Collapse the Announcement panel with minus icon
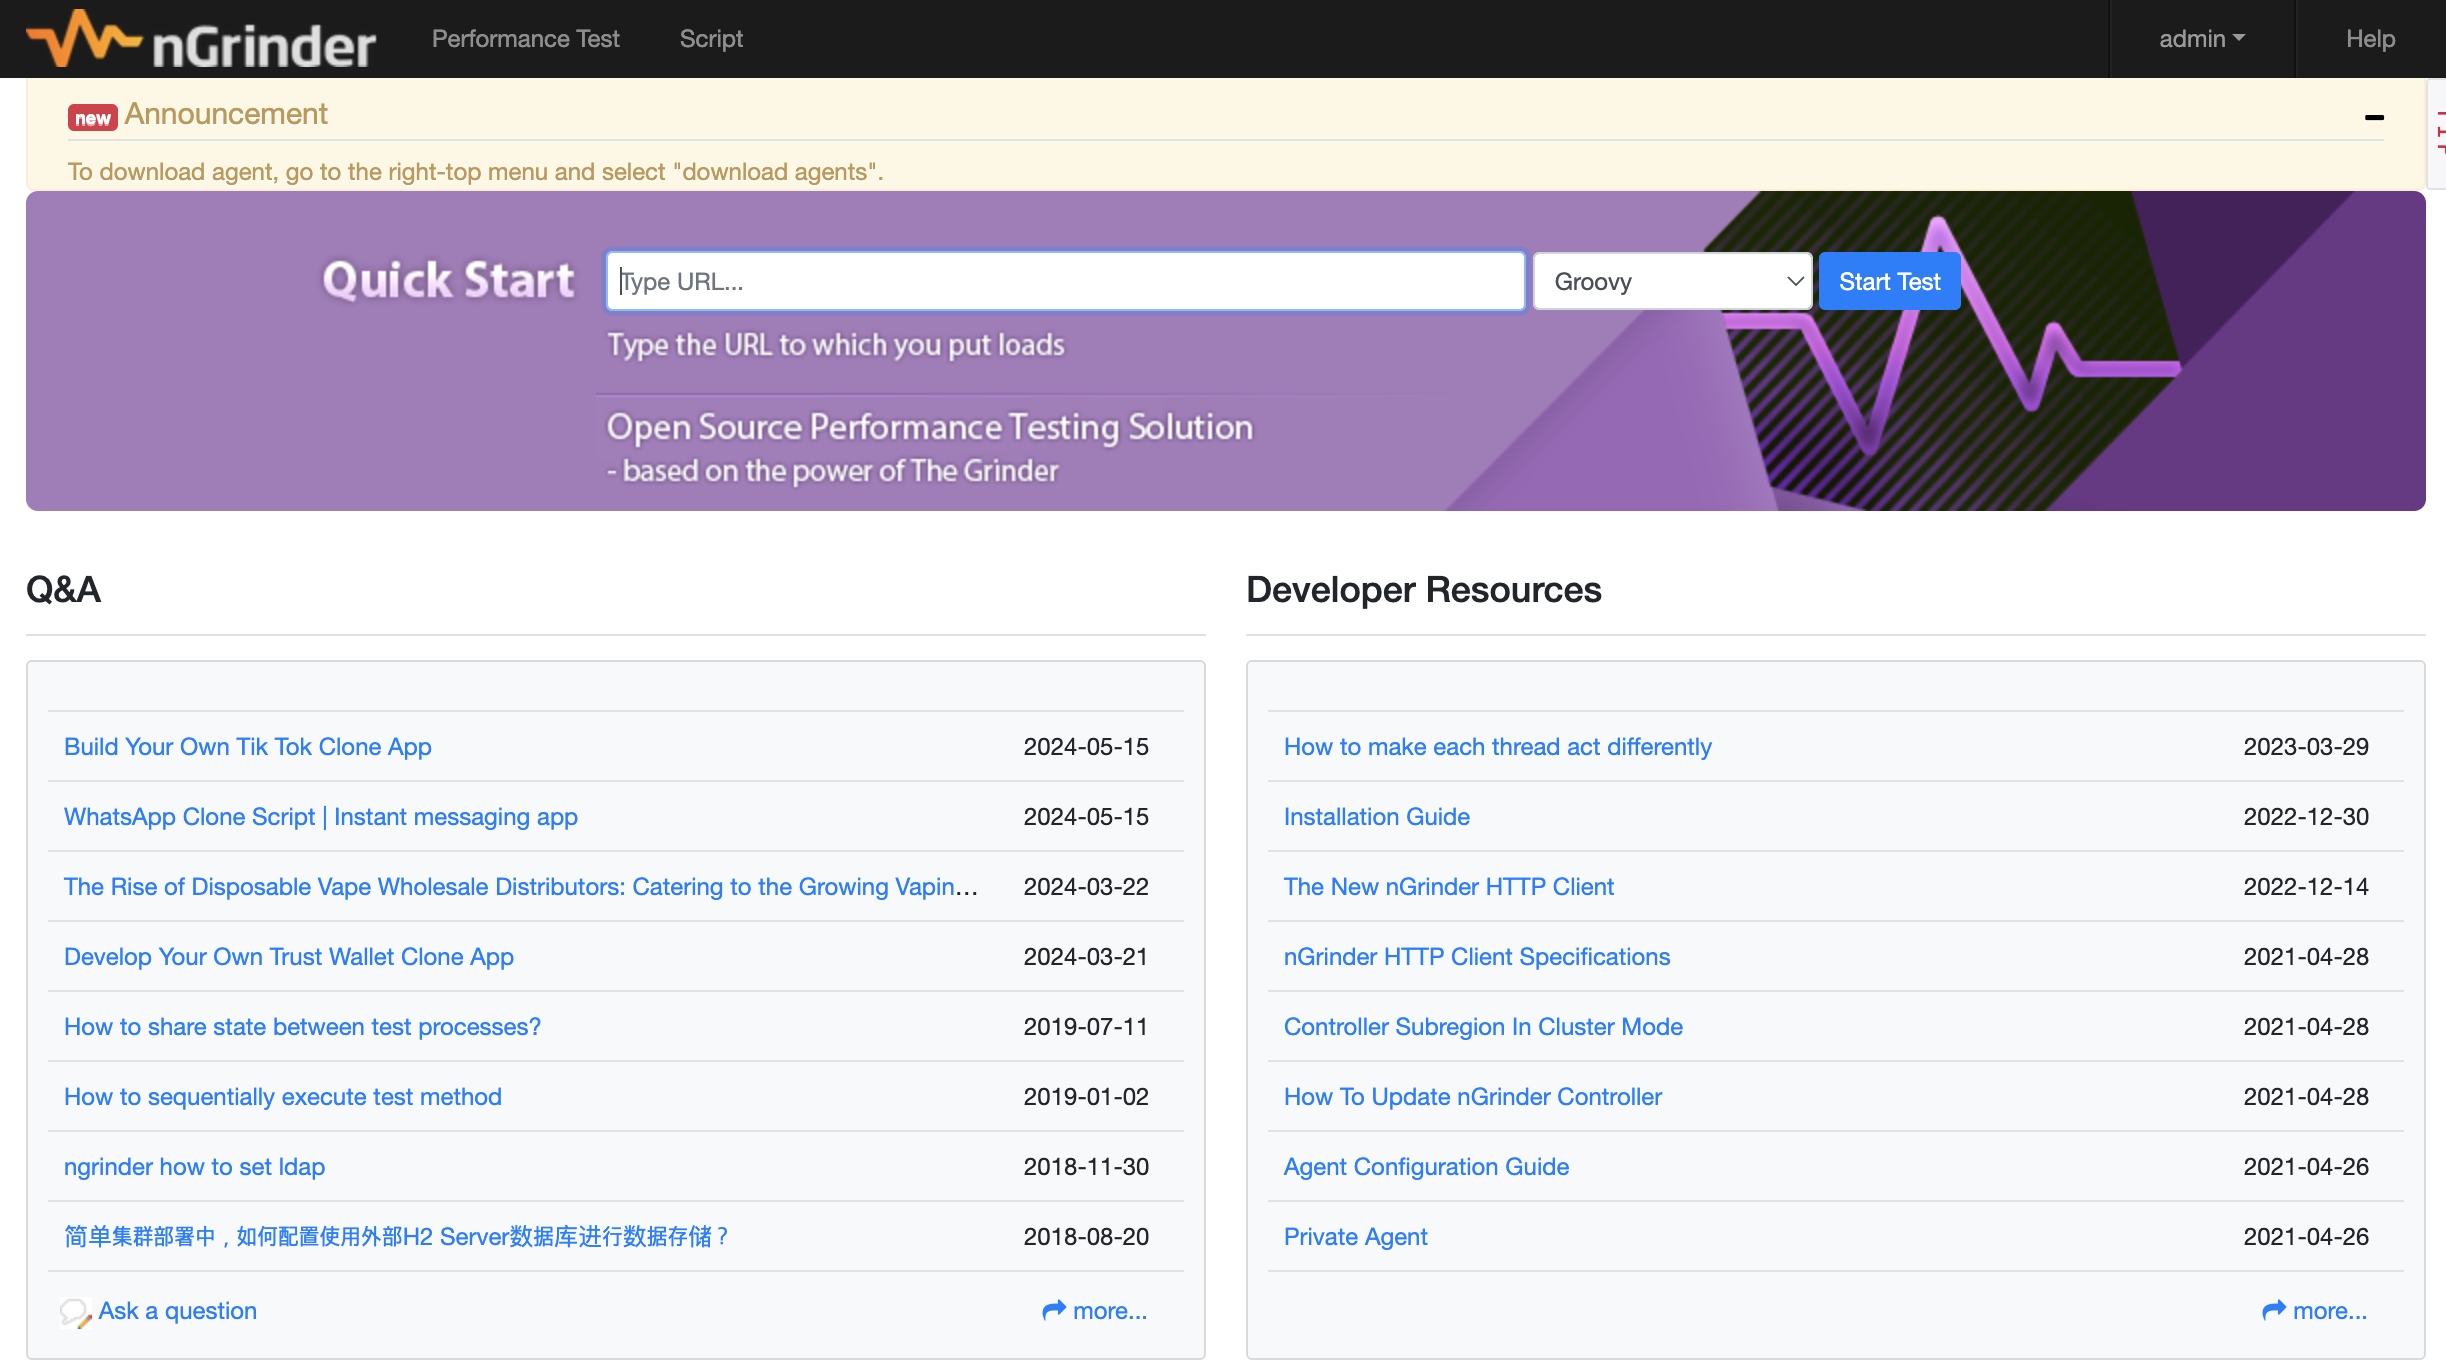Image resolution: width=2446 pixels, height=1372 pixels. pyautogui.click(x=2374, y=117)
